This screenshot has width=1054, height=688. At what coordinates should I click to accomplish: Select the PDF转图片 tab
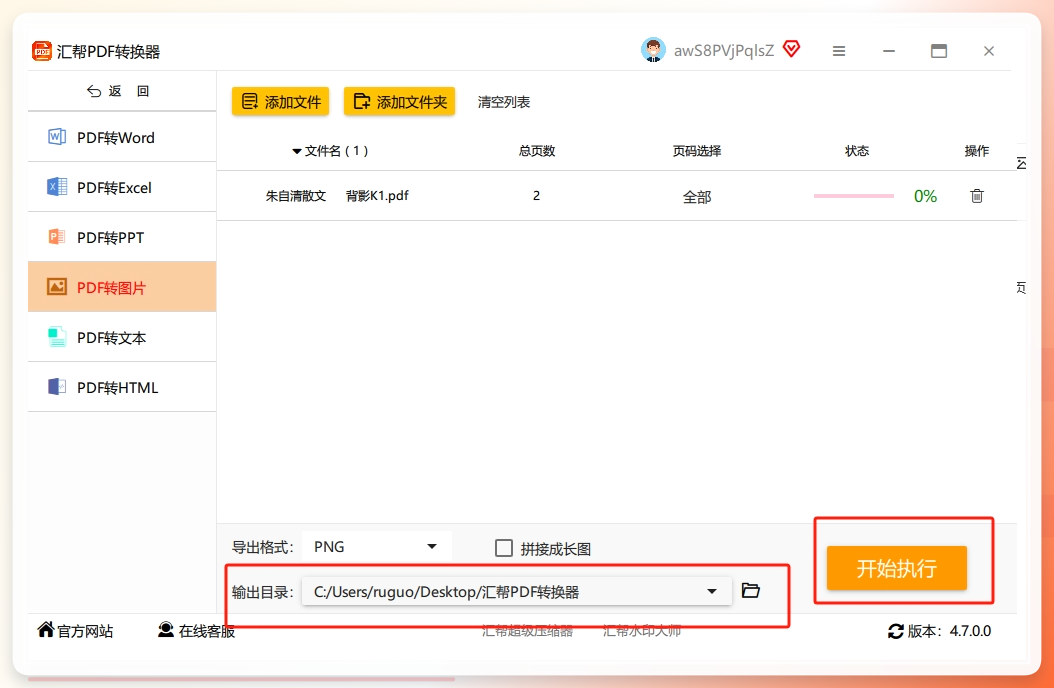122,287
